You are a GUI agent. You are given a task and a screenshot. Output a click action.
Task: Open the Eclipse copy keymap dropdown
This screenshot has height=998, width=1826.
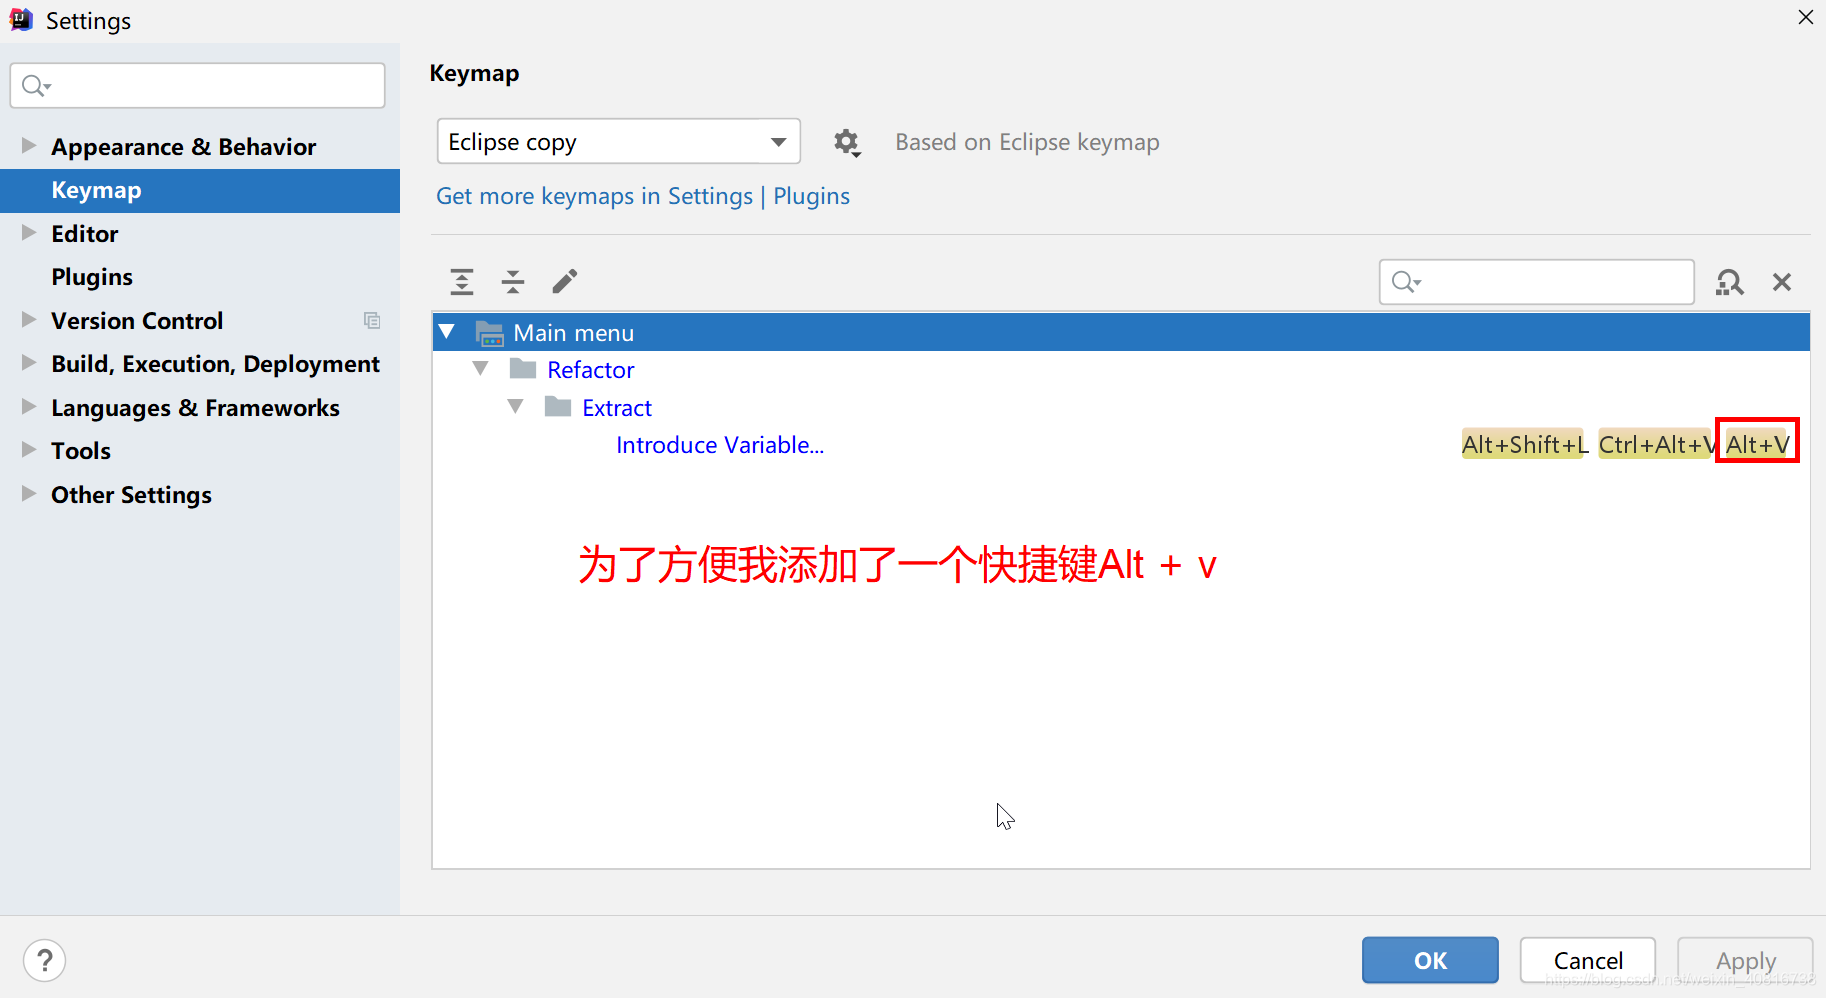pyautogui.click(x=619, y=141)
